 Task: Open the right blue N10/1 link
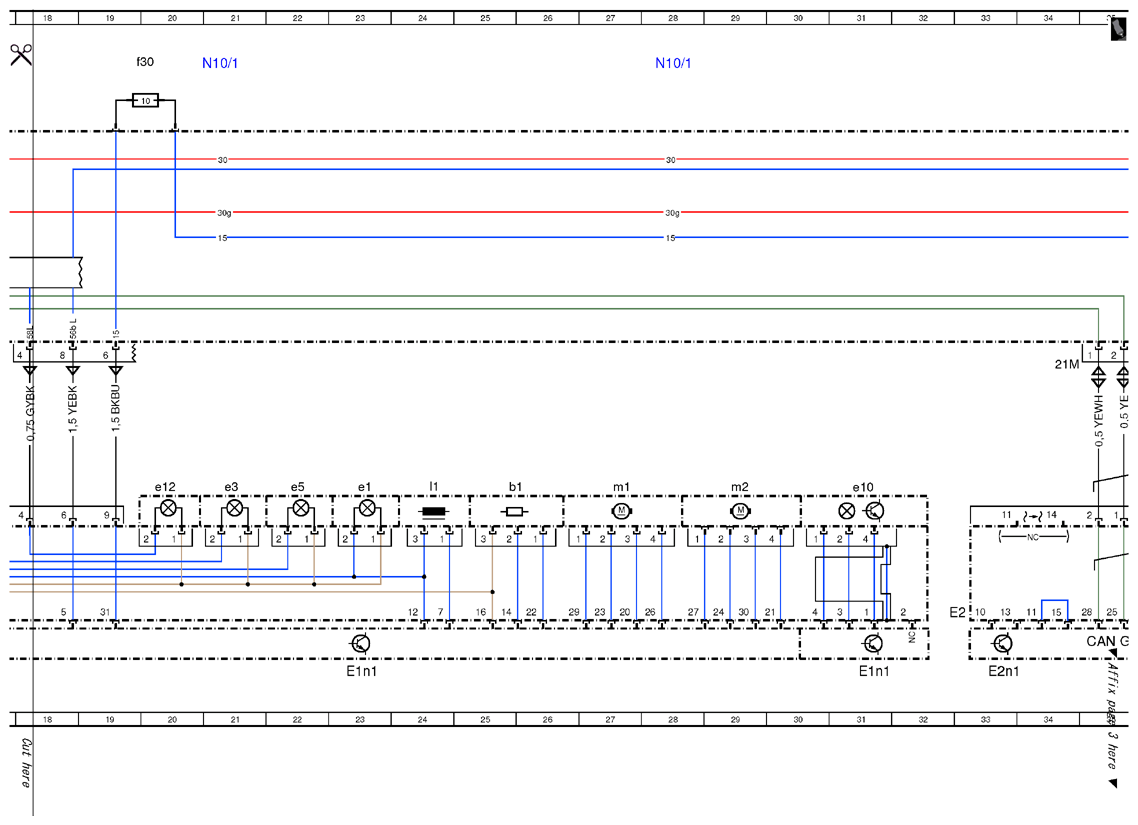pyautogui.click(x=673, y=63)
